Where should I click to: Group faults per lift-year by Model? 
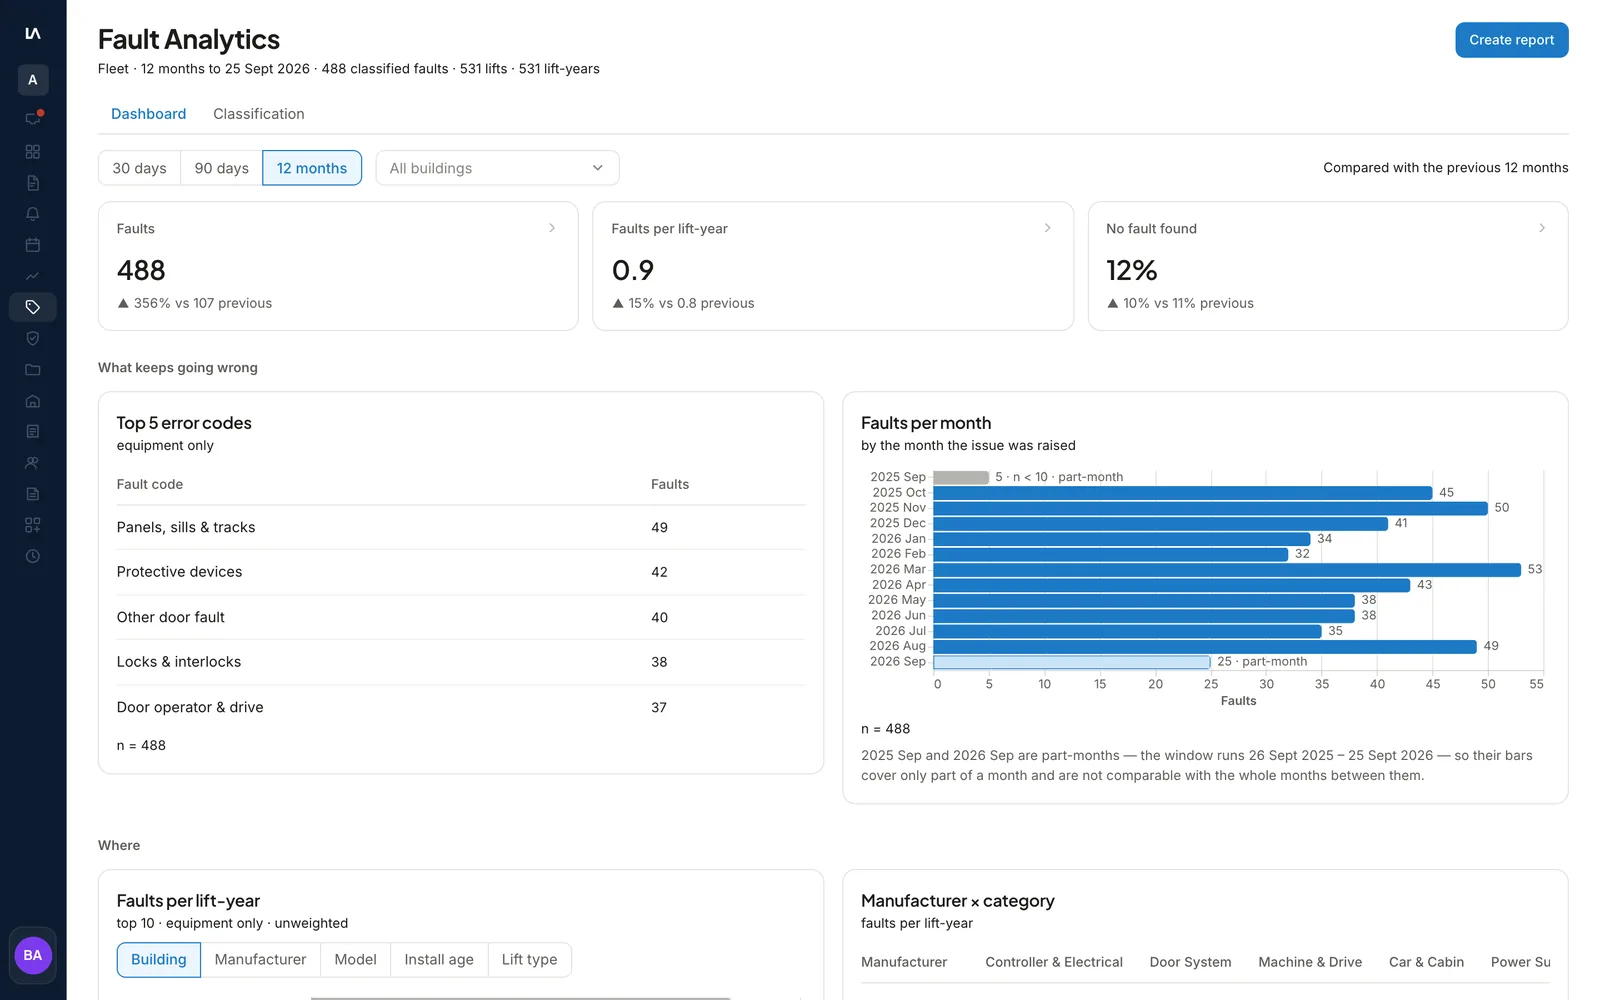pyautogui.click(x=355, y=960)
